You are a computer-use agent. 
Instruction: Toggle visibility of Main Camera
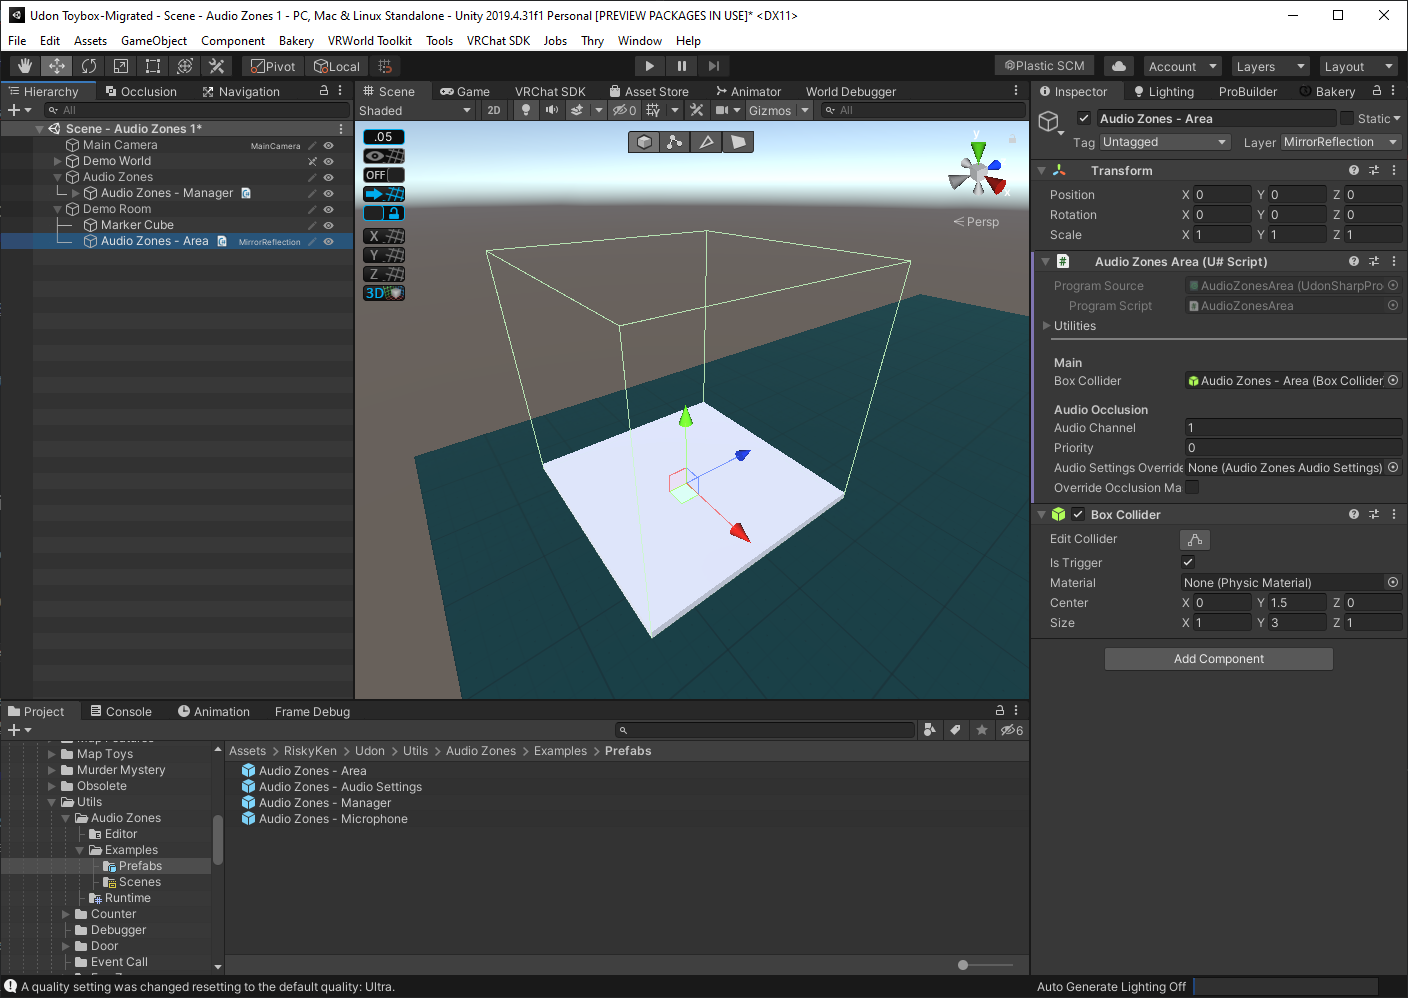point(328,145)
